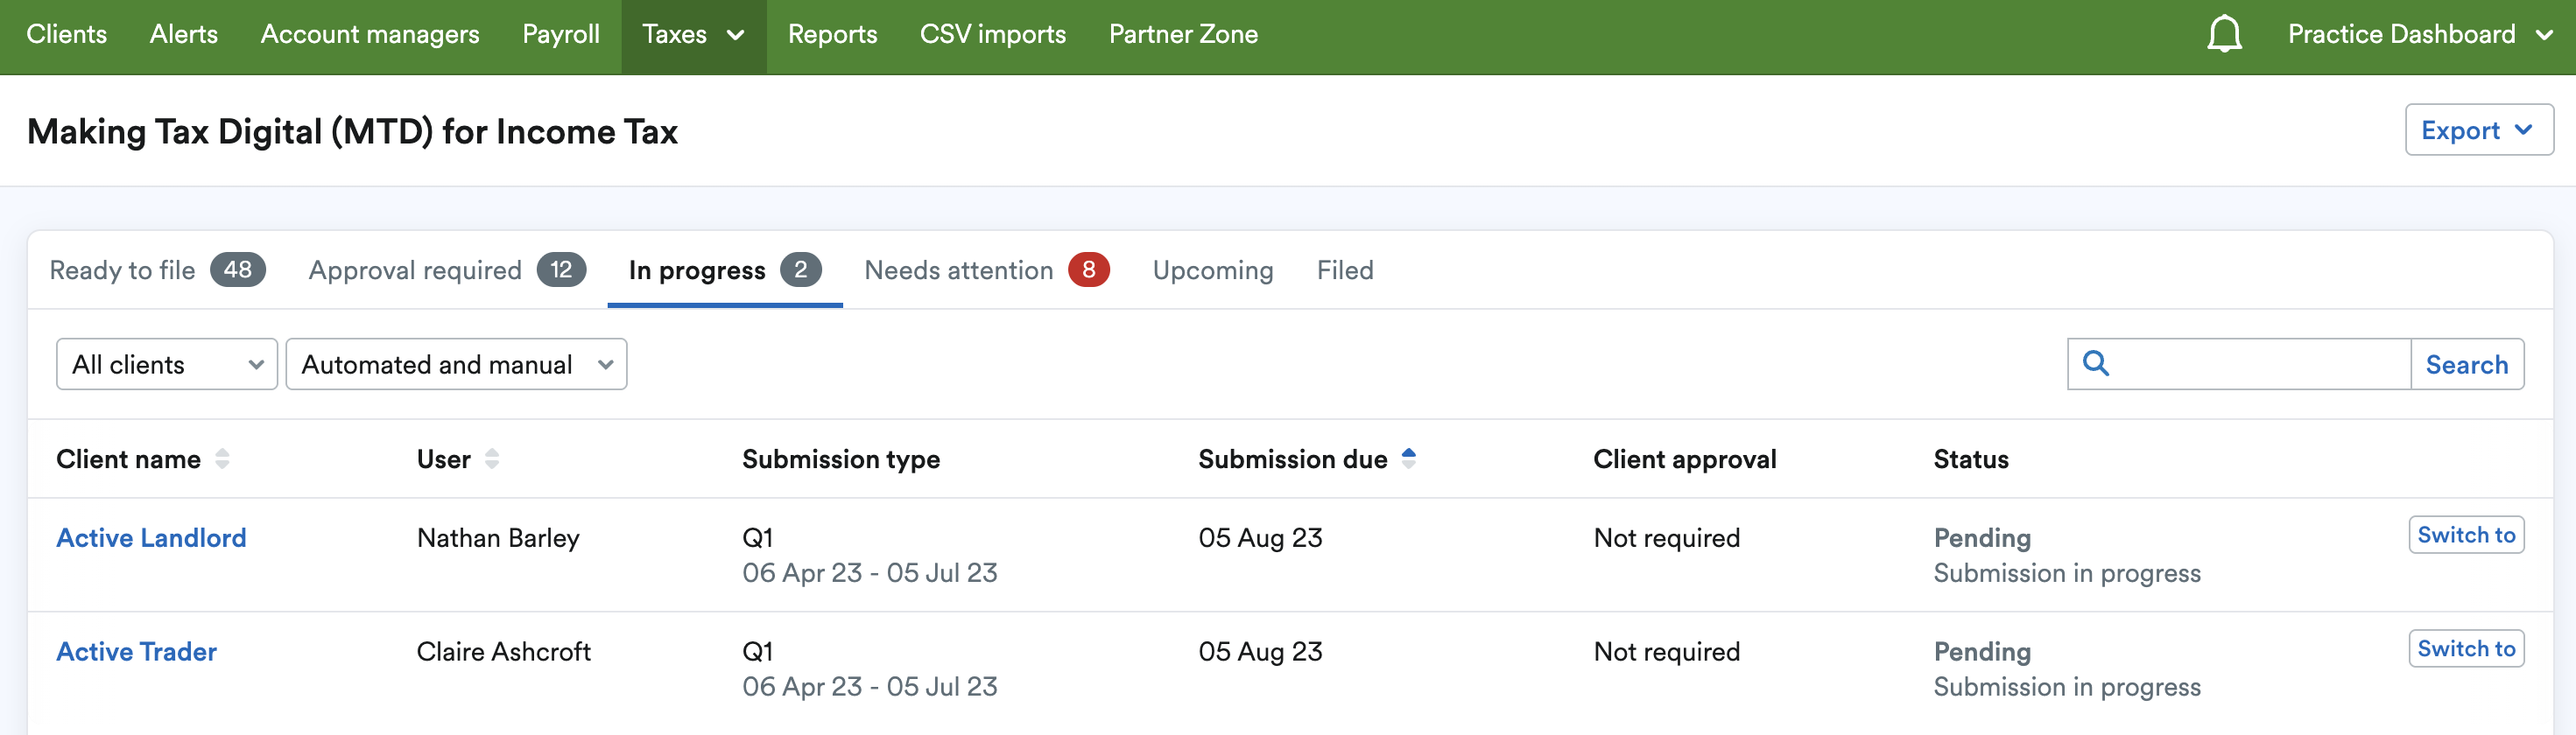The width and height of the screenshot is (2576, 735).
Task: Open the Export dropdown button
Action: pos(2479,130)
